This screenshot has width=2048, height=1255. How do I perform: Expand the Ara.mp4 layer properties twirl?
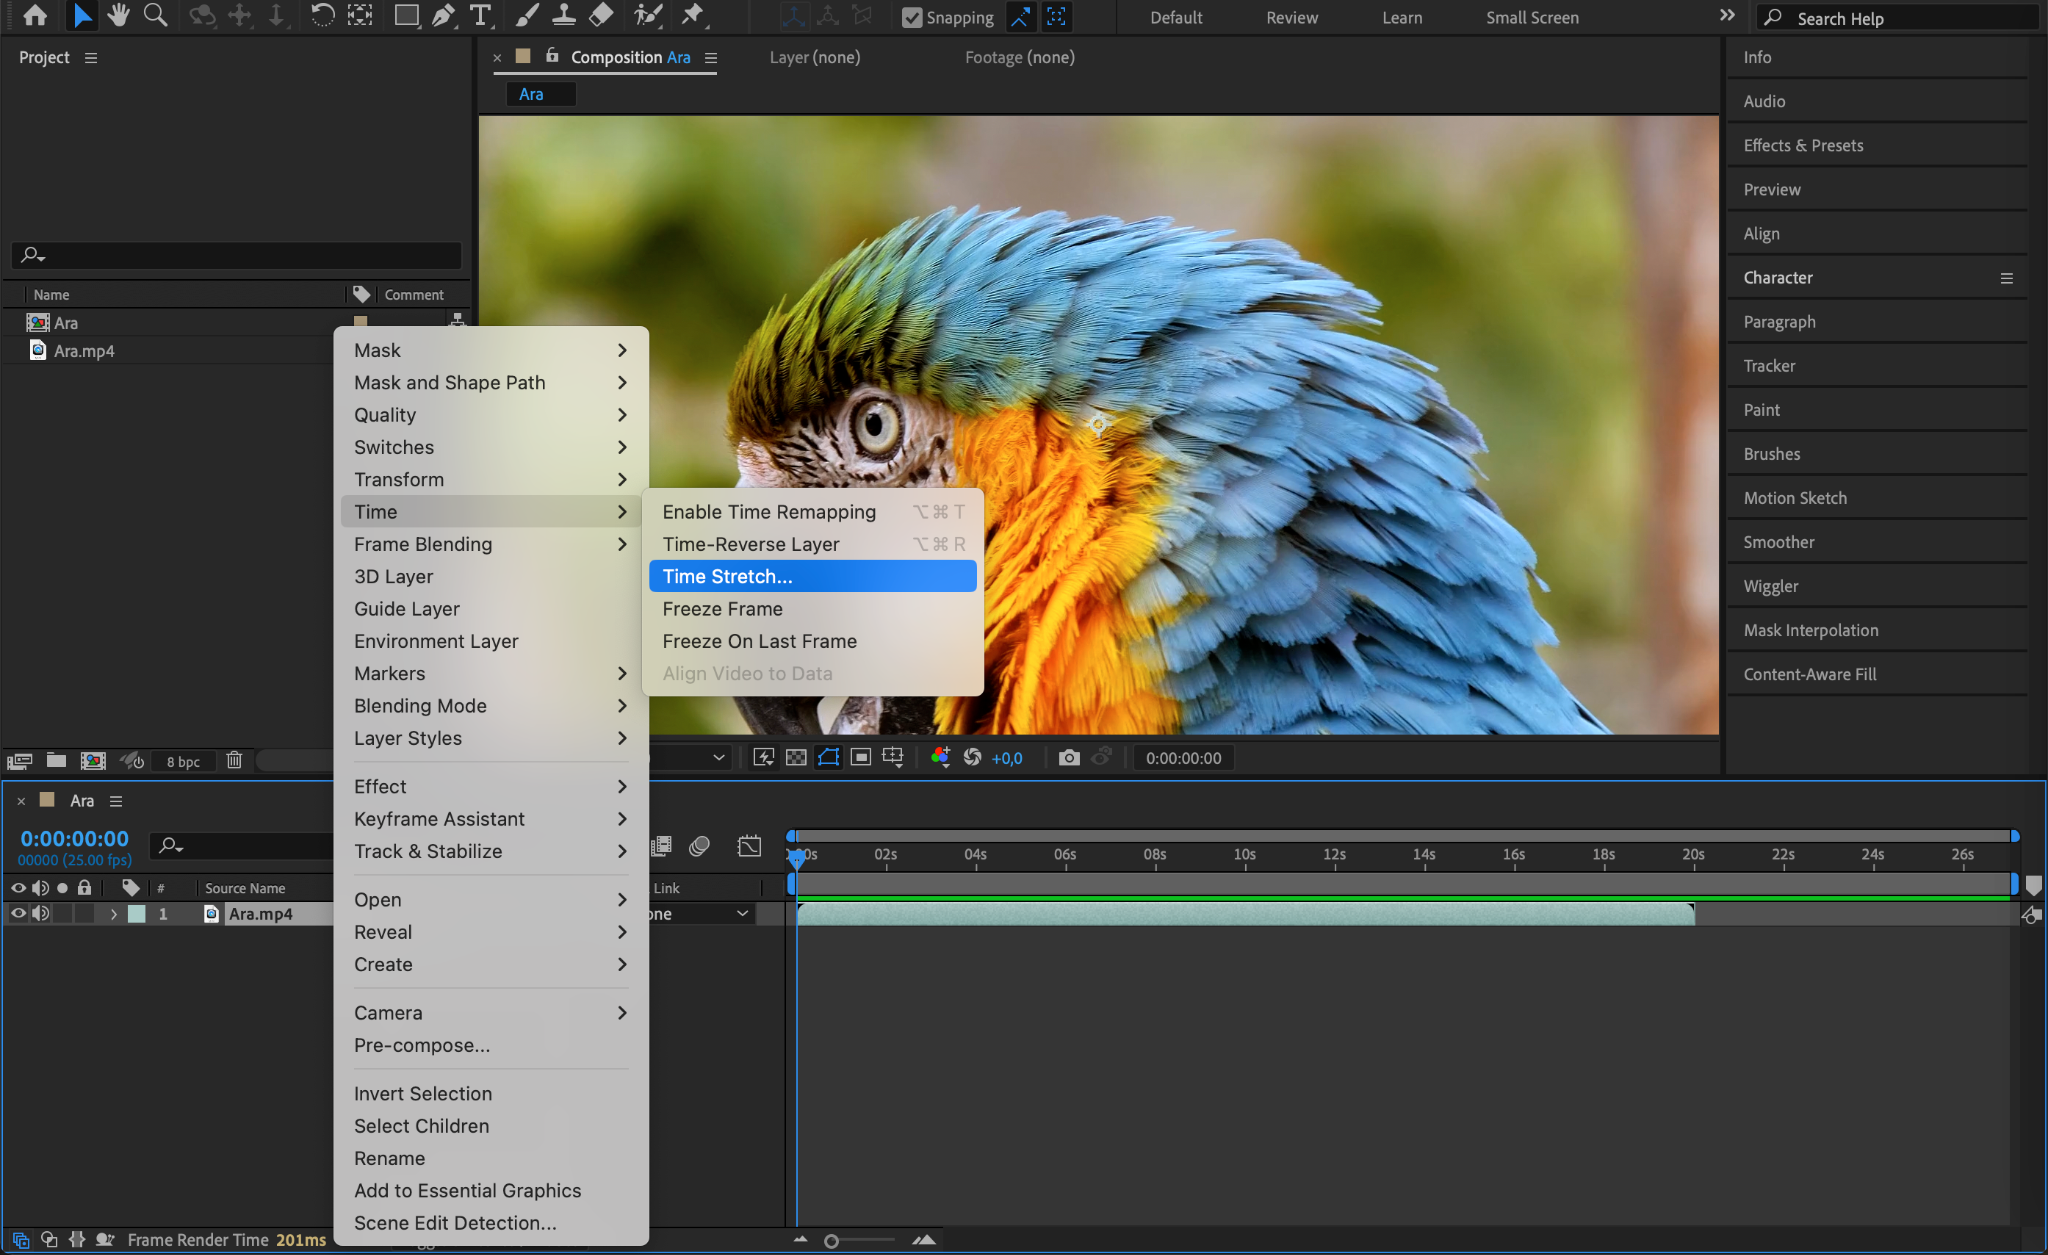pyautogui.click(x=114, y=914)
